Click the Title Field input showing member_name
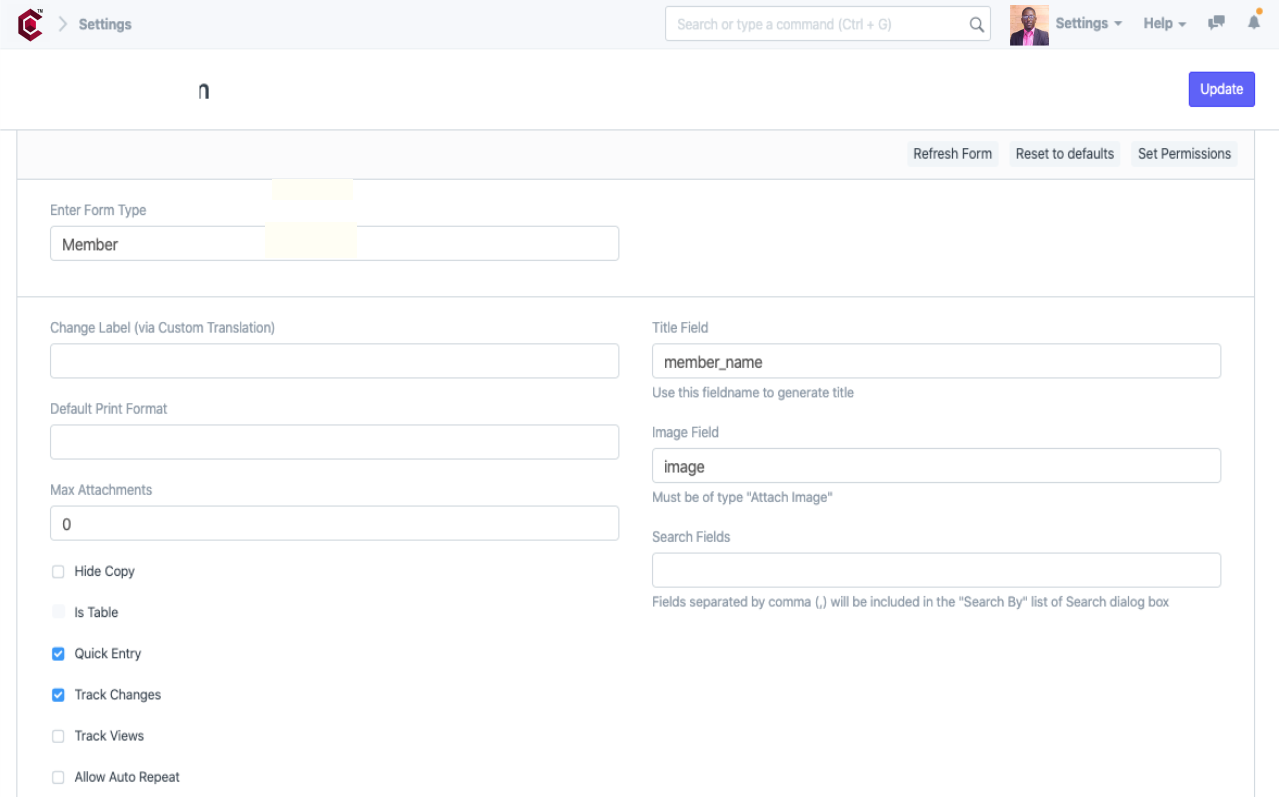This screenshot has width=1279, height=797. tap(936, 361)
